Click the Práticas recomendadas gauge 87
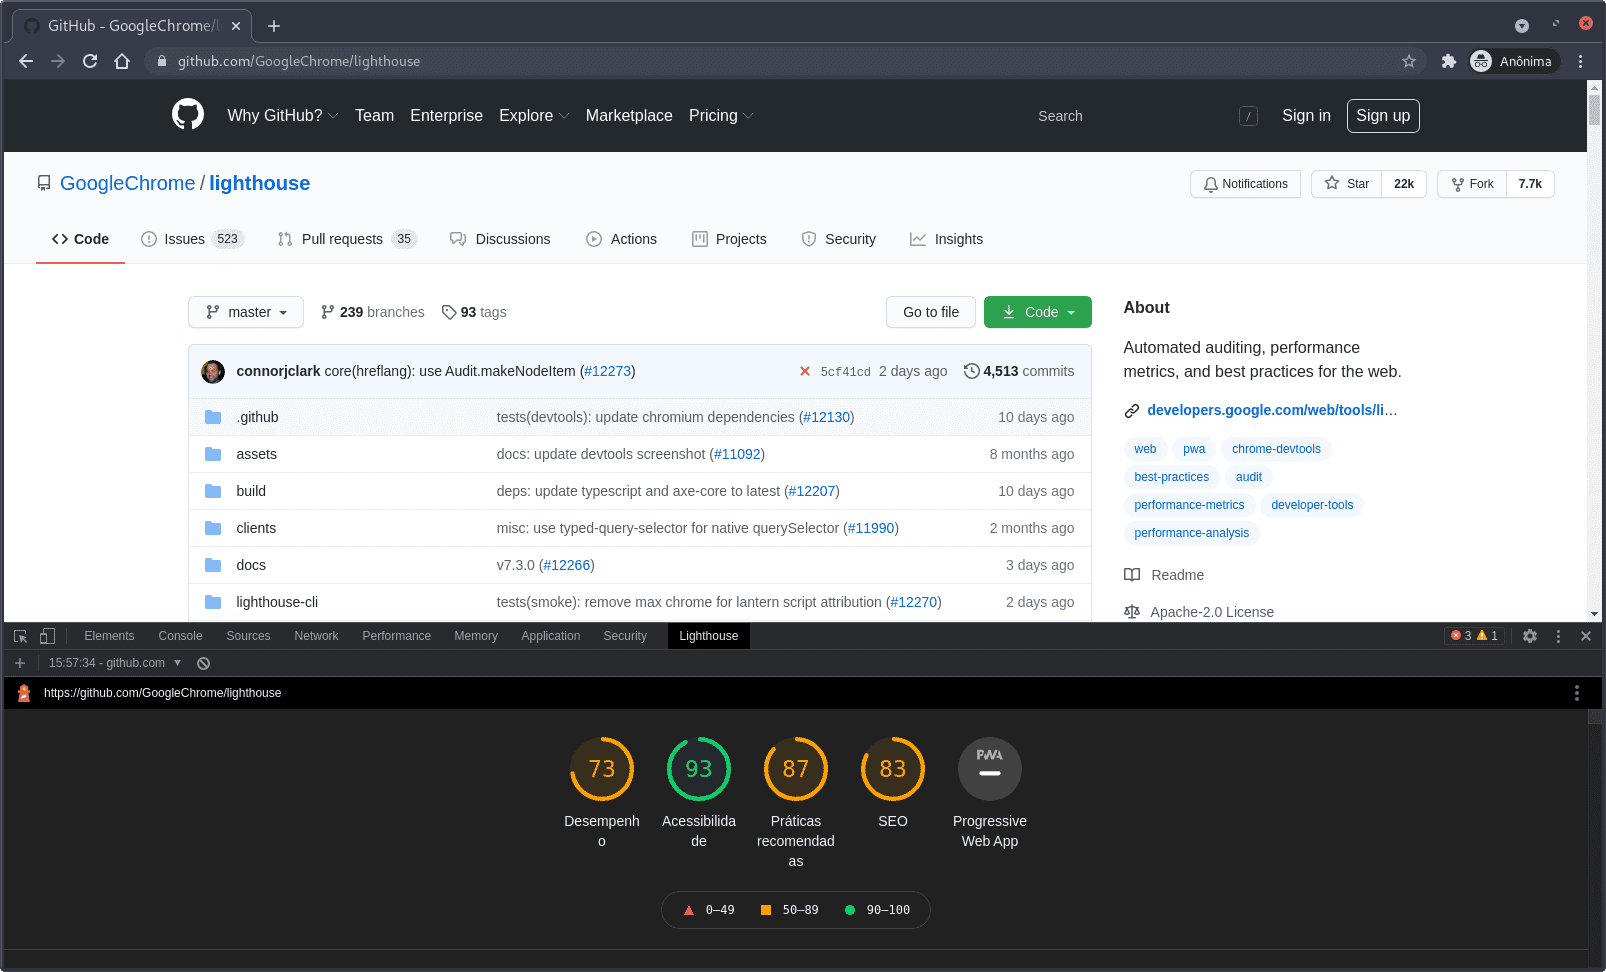 pyautogui.click(x=796, y=769)
